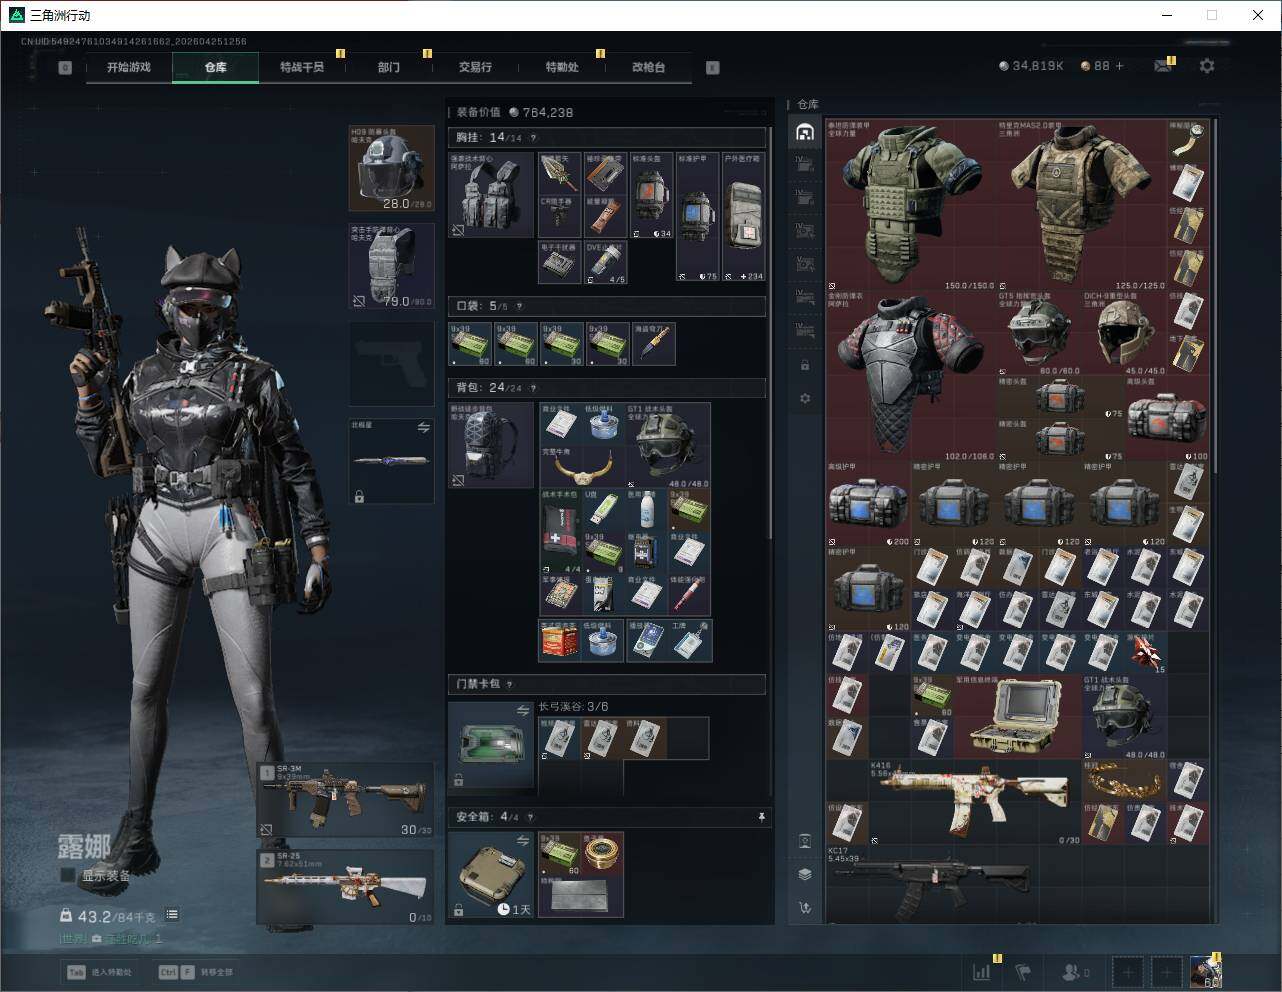This screenshot has width=1282, height=992.
Task: Select the equipped body armor 79.0 slot
Action: click(x=391, y=265)
